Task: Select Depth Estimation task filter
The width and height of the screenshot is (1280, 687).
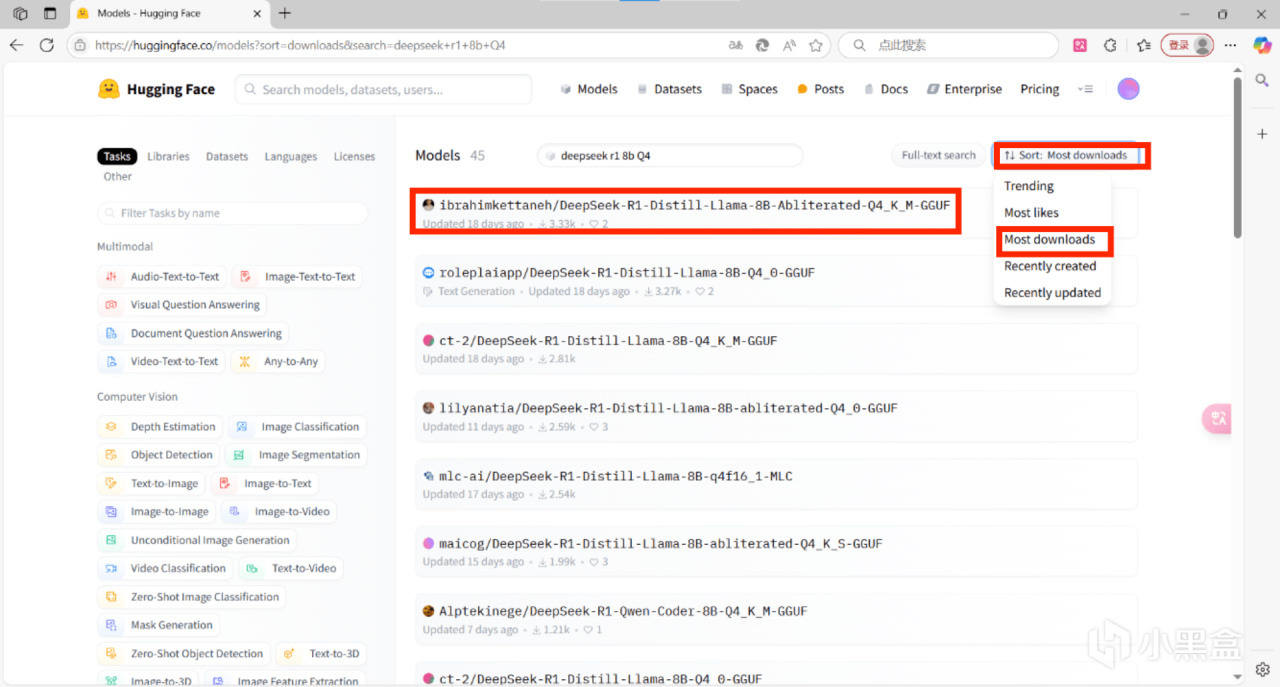Action: point(160,427)
